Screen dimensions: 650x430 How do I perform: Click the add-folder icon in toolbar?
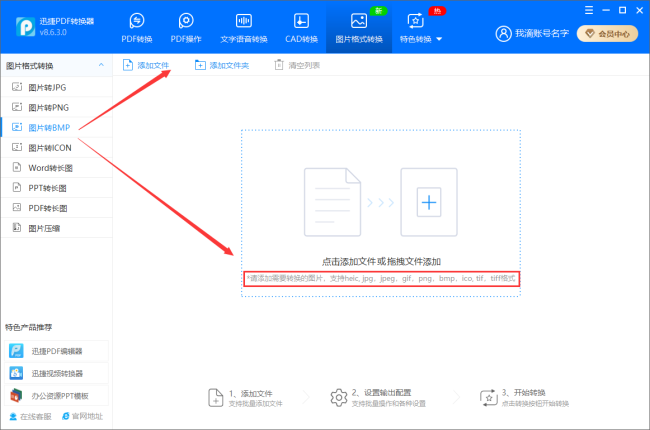coord(200,65)
